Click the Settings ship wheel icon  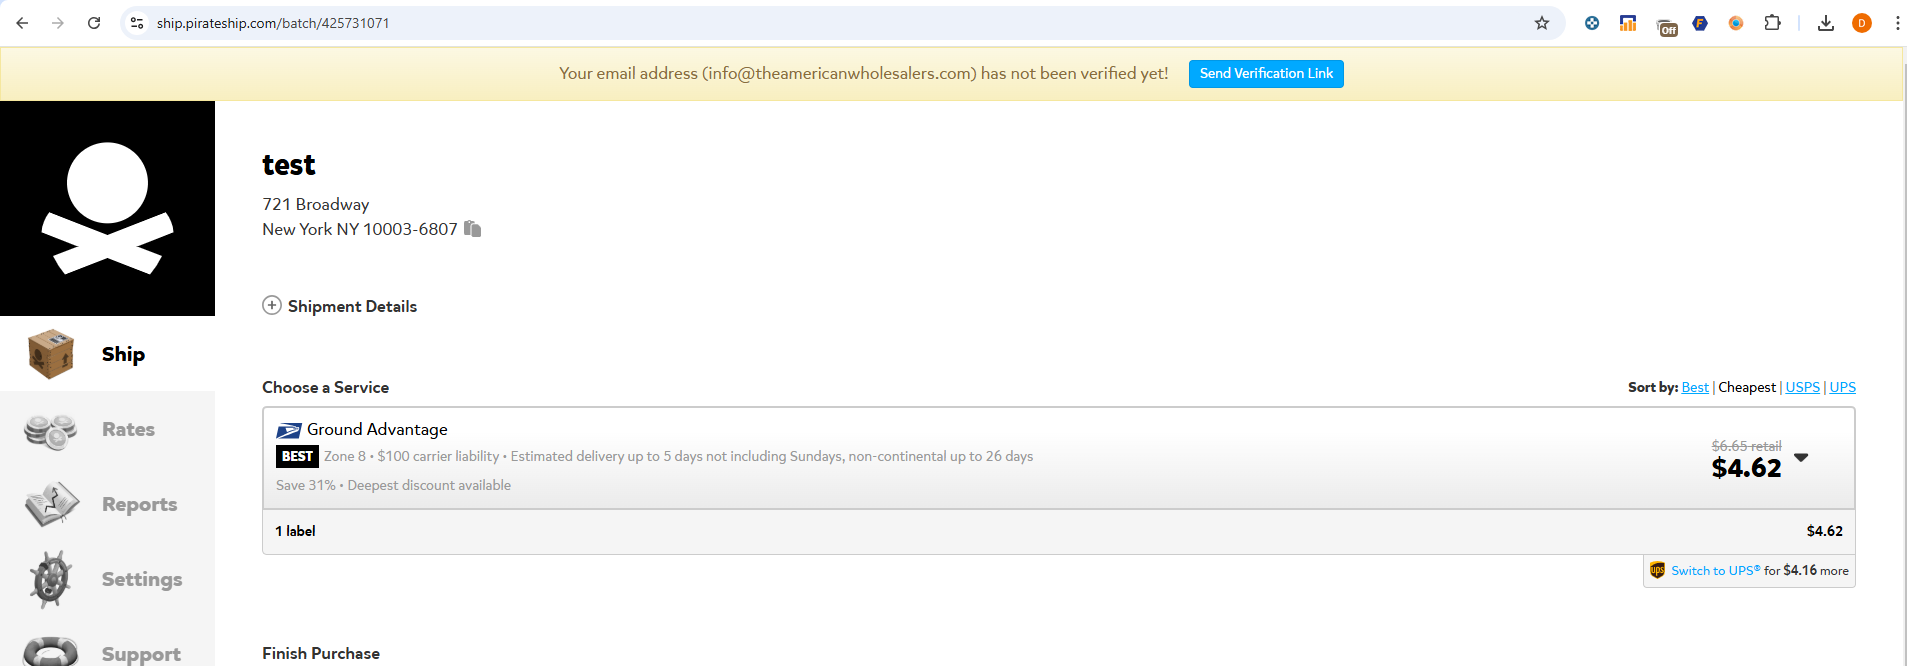click(51, 579)
